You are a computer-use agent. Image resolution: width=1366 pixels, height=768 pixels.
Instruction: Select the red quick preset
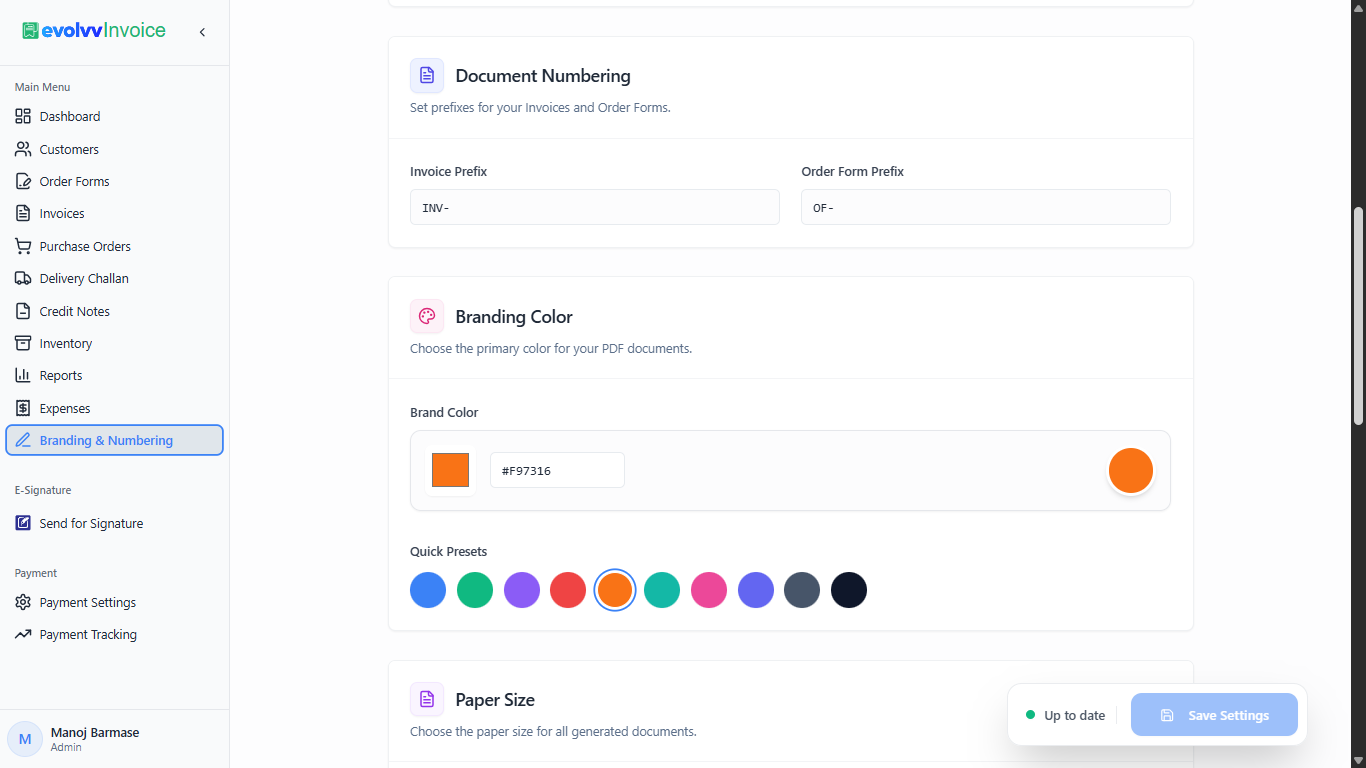(x=568, y=590)
